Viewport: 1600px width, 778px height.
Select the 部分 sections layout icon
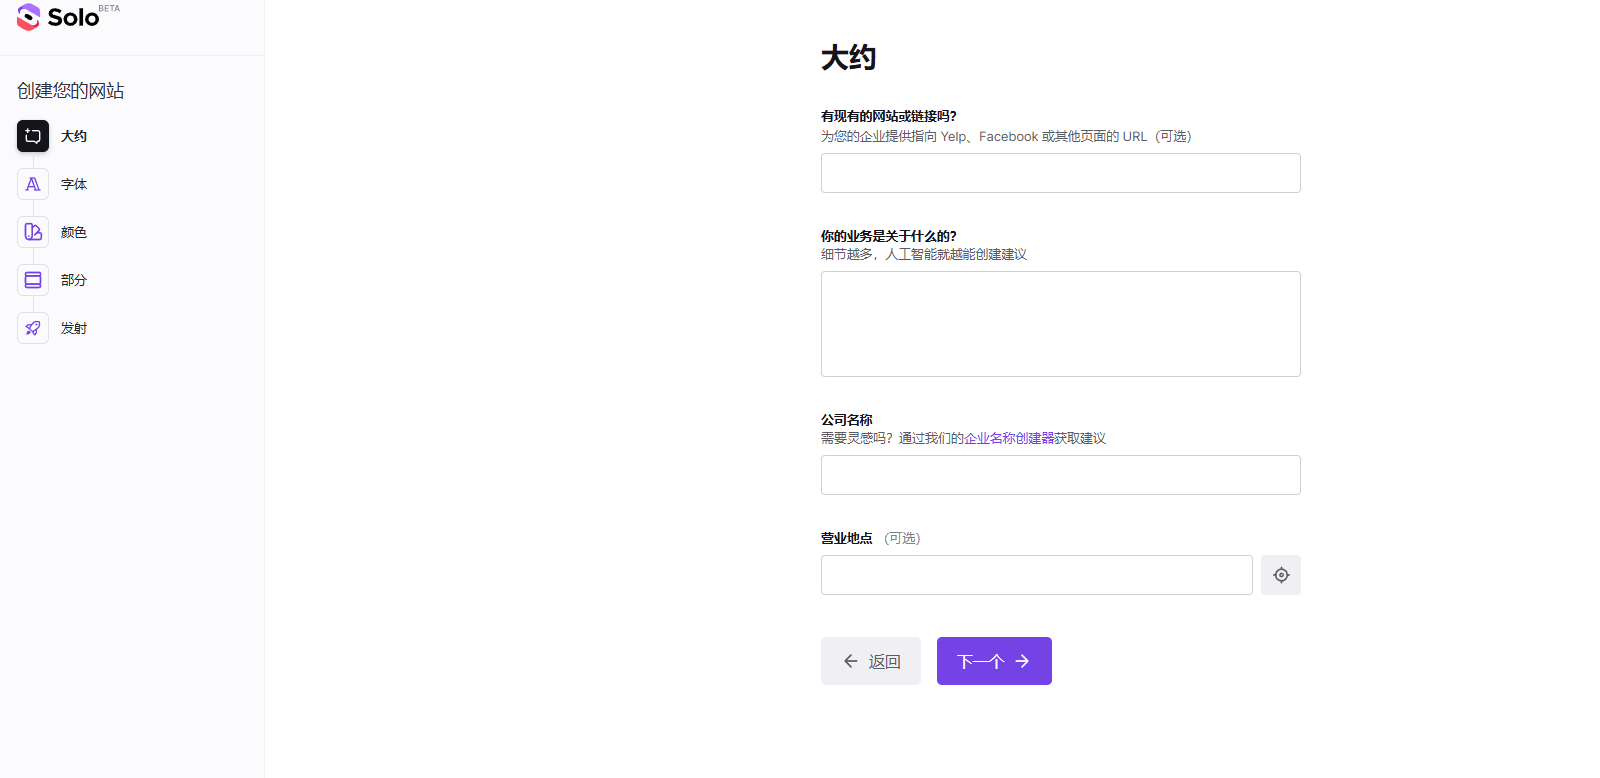[x=33, y=280]
